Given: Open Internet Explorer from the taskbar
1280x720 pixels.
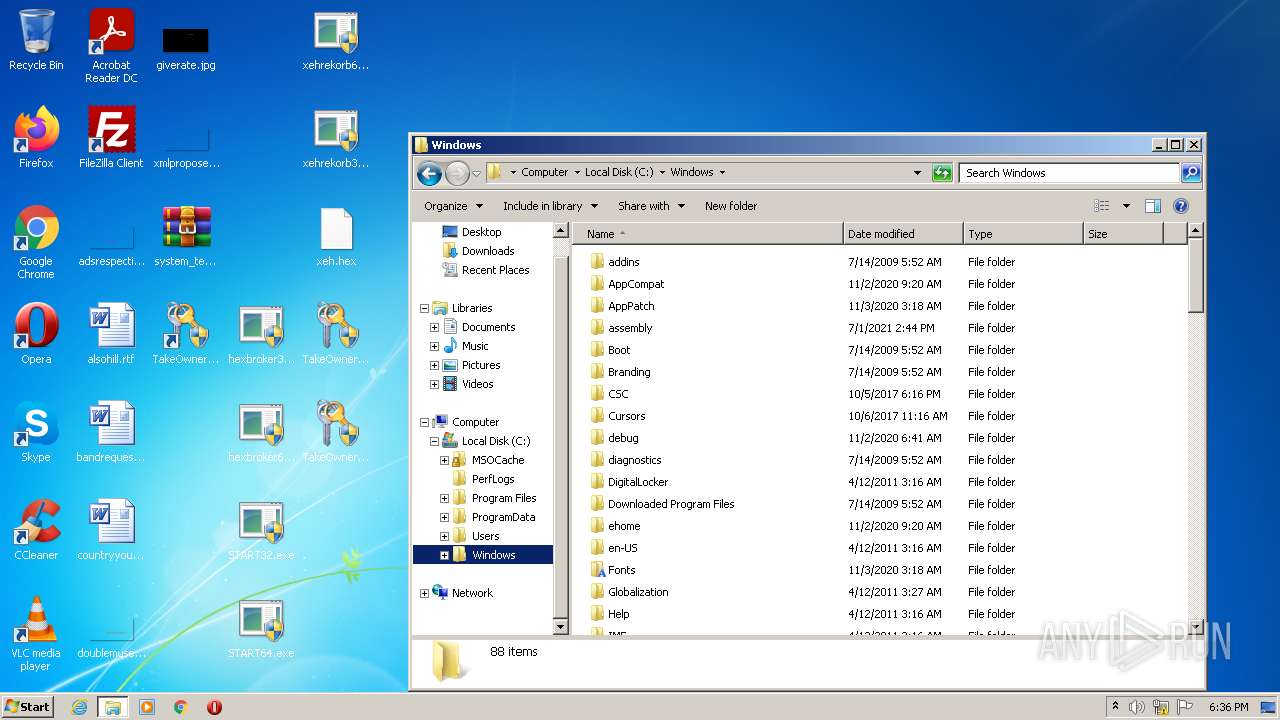Looking at the screenshot, I should [80, 707].
